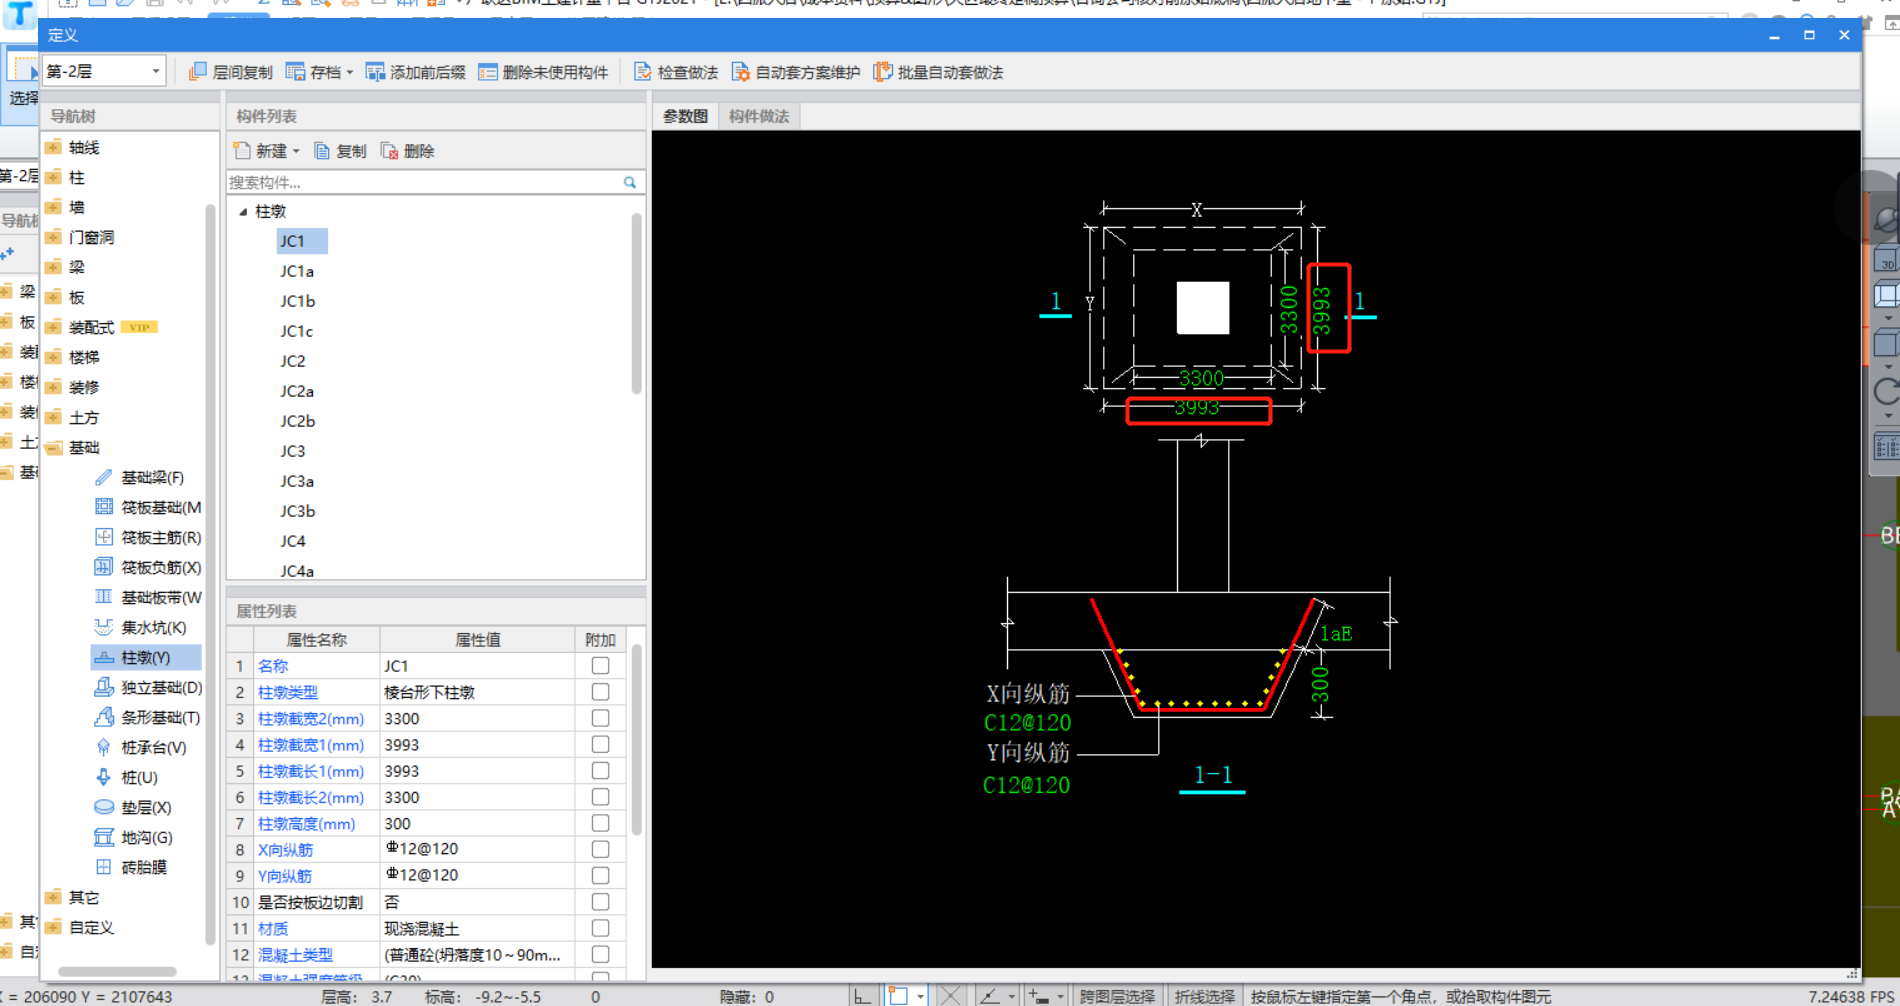Collapse the 基础 tree node
The height and width of the screenshot is (1006, 1900).
tap(54, 447)
